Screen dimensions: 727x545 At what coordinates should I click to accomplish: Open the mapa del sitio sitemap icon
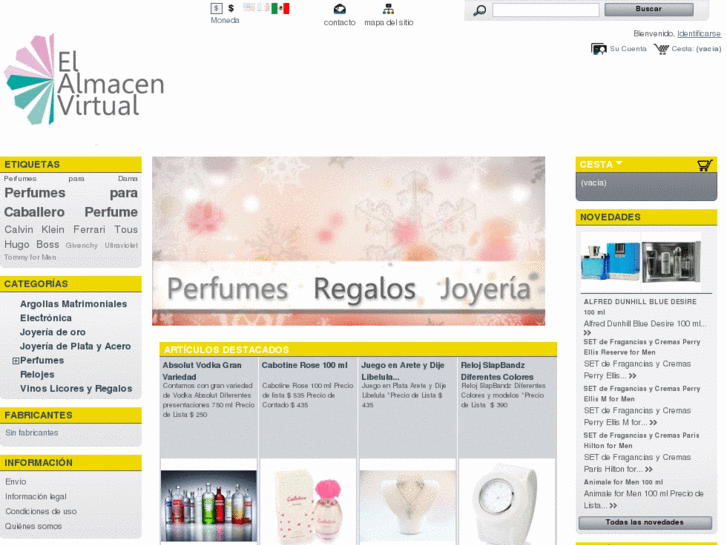coord(388,9)
